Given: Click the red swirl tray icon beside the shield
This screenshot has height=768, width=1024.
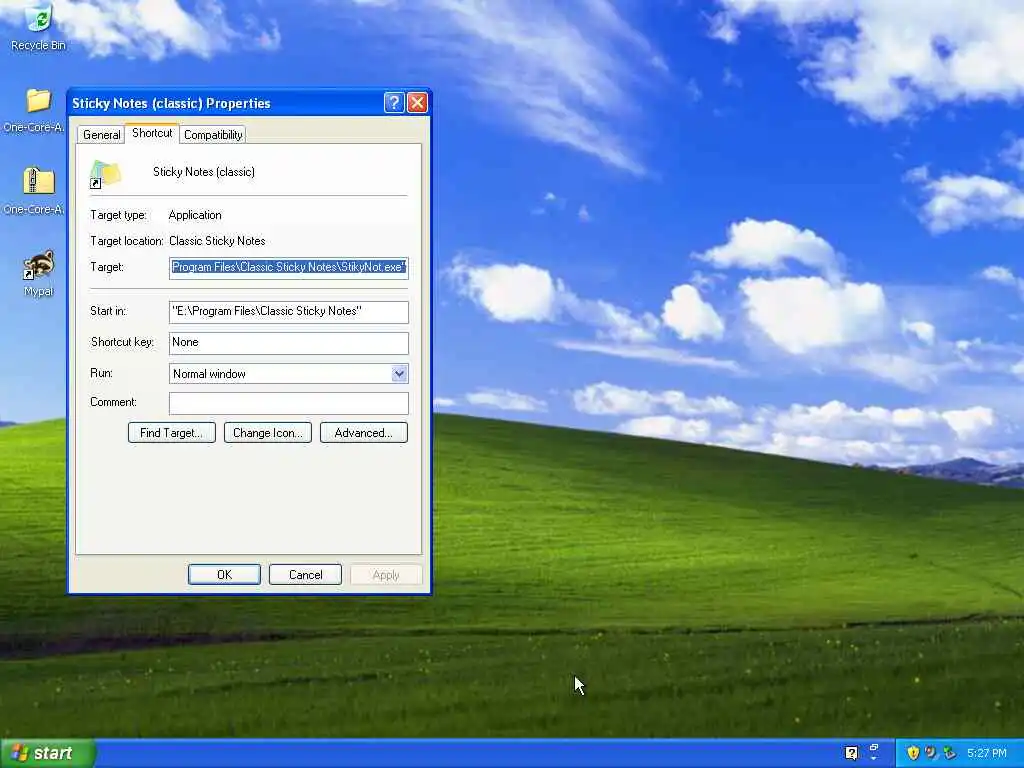Looking at the screenshot, I should 931,753.
